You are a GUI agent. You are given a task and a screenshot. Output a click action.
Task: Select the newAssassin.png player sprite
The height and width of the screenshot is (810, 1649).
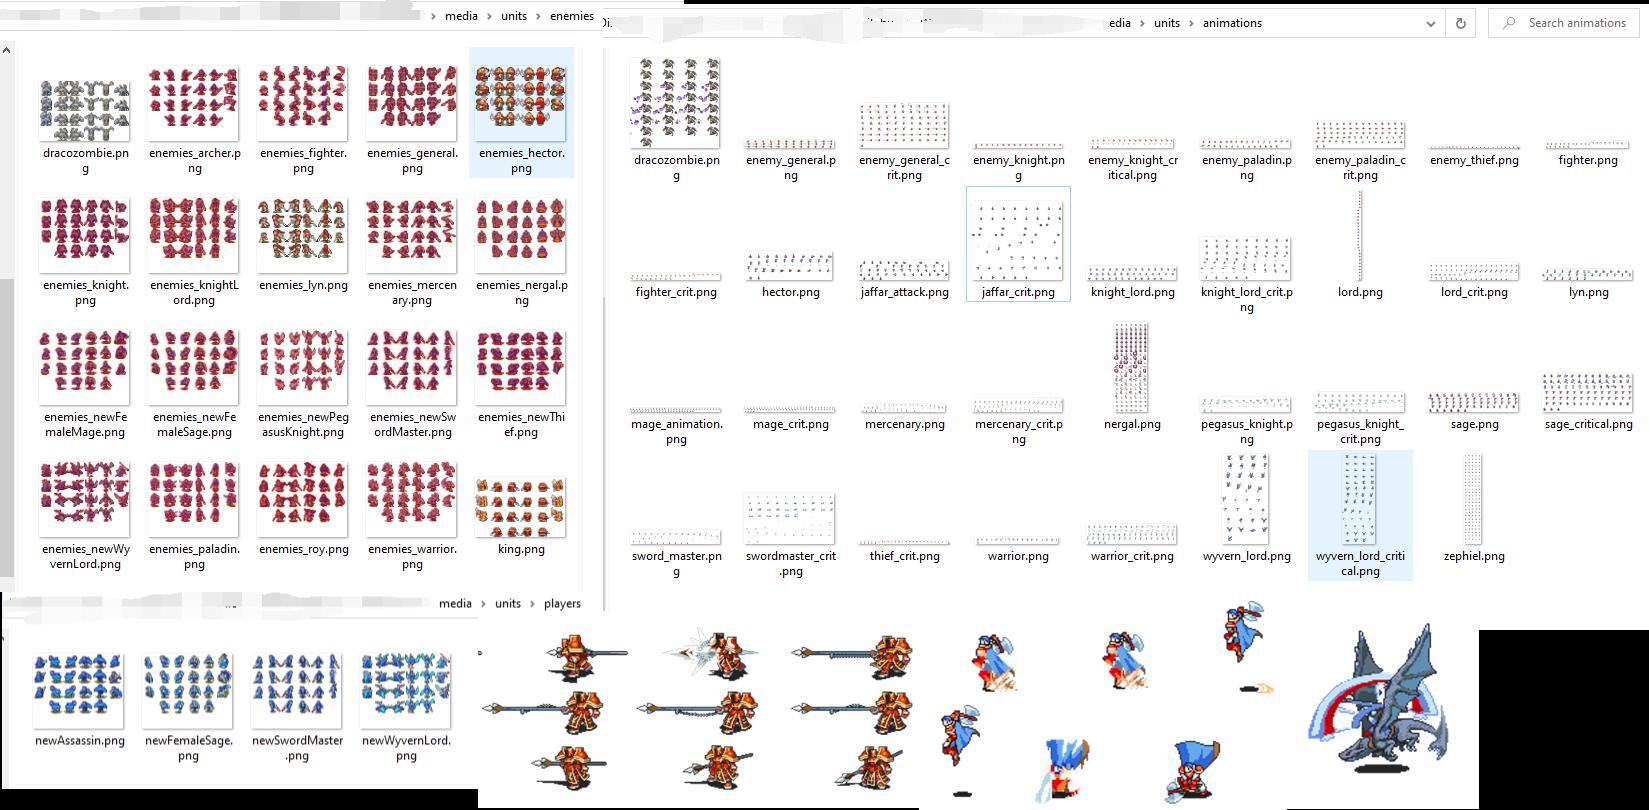(79, 690)
